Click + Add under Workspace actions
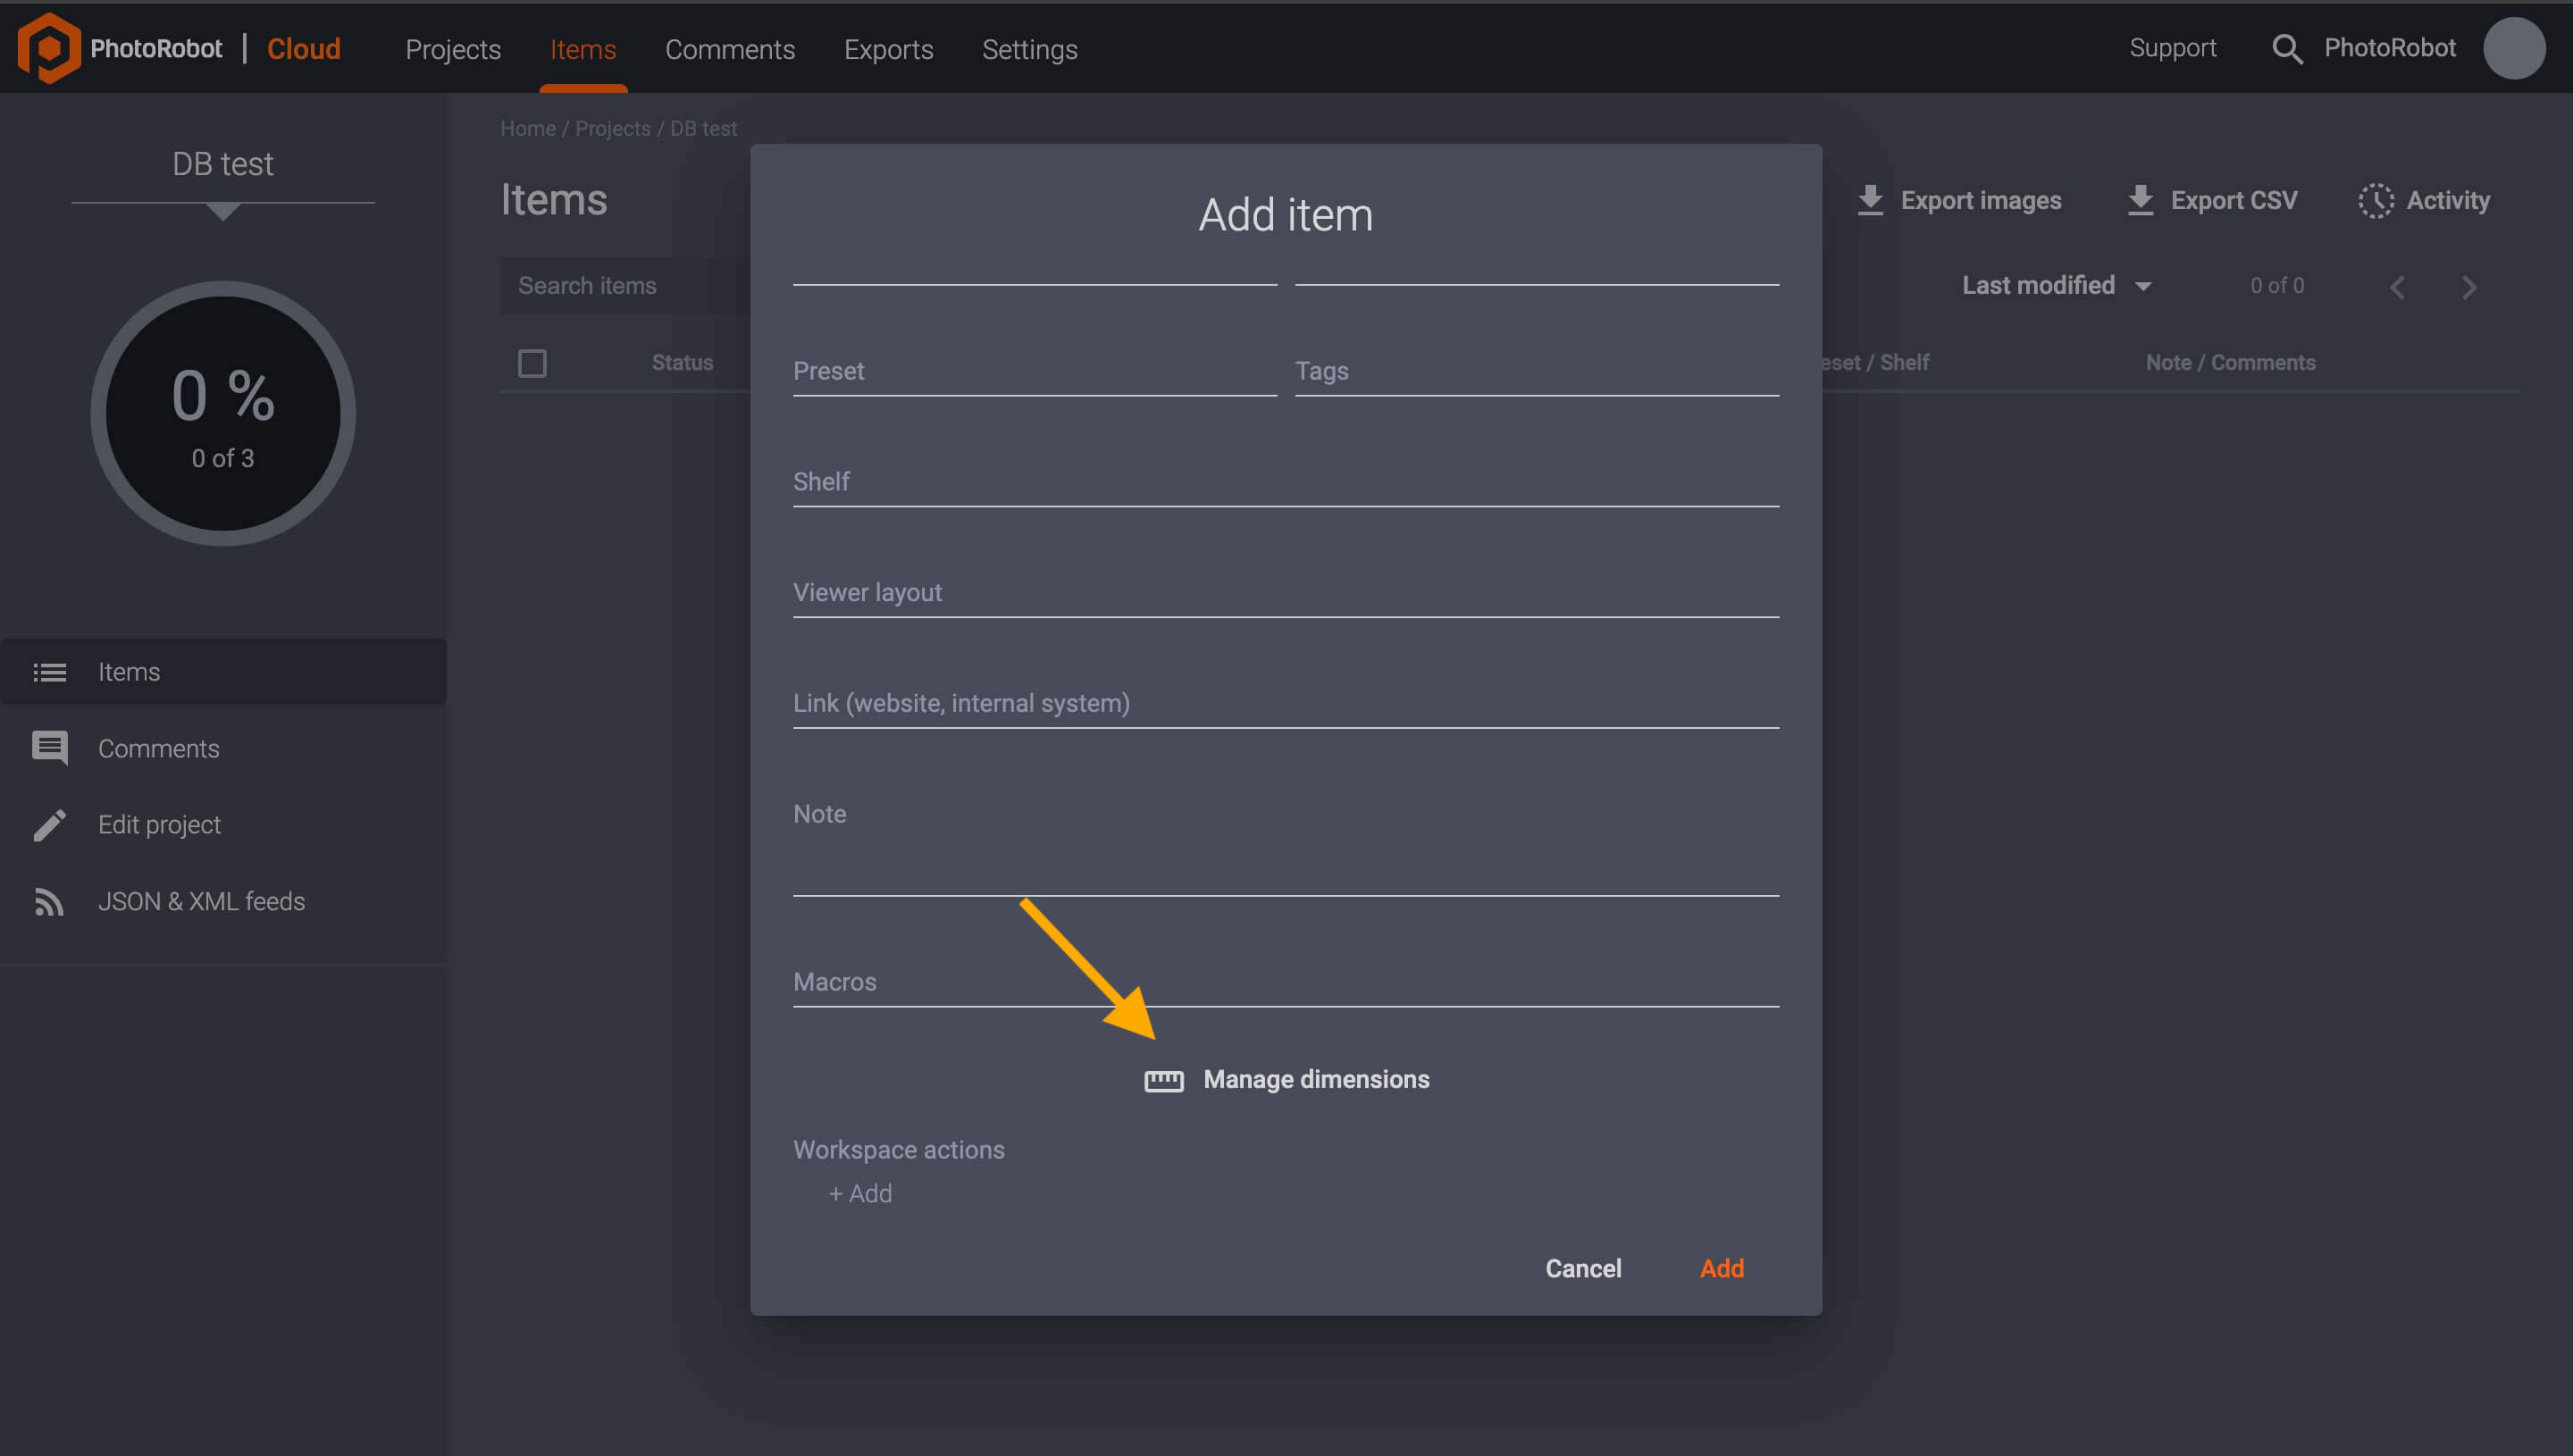2573x1456 pixels. (859, 1193)
